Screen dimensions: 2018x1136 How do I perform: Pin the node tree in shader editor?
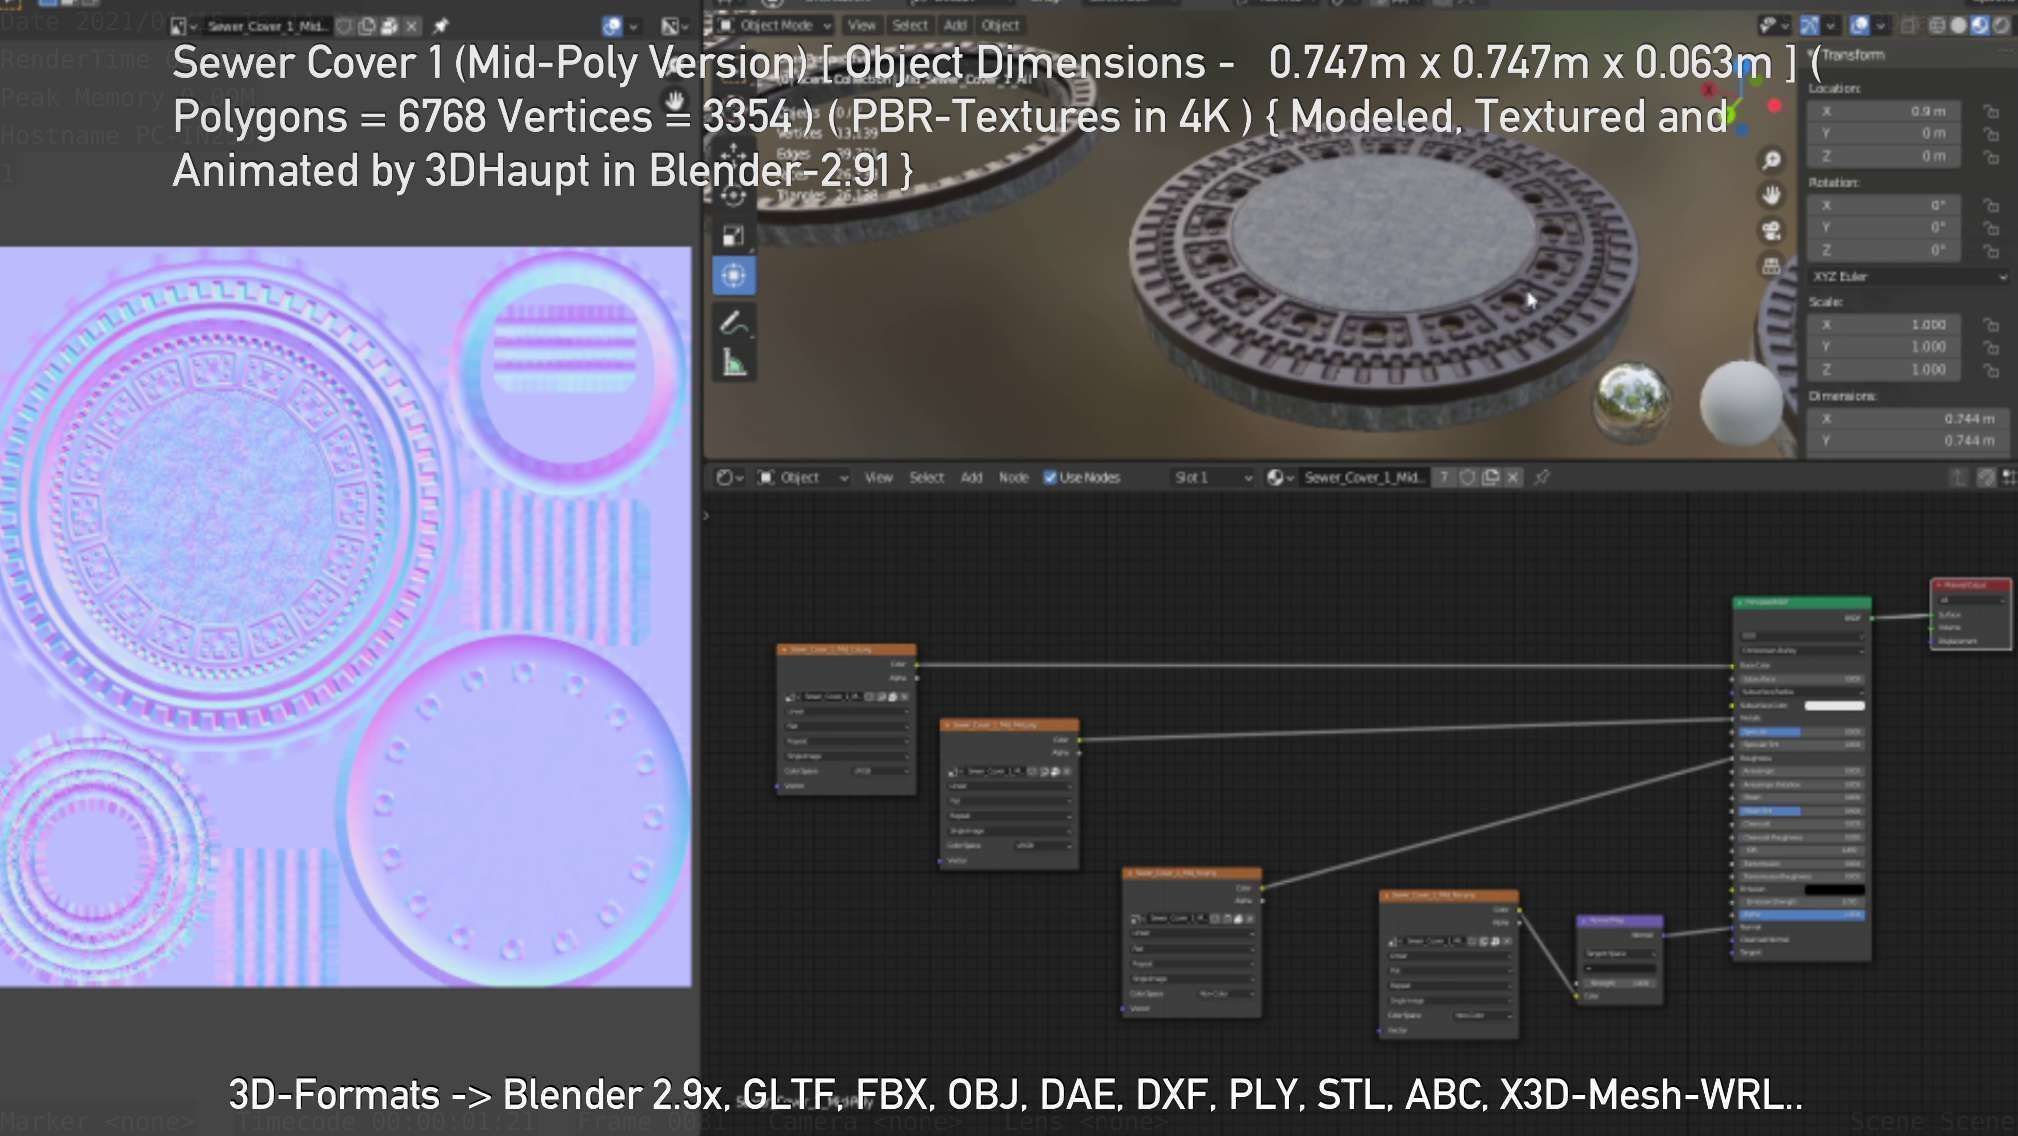[1542, 478]
